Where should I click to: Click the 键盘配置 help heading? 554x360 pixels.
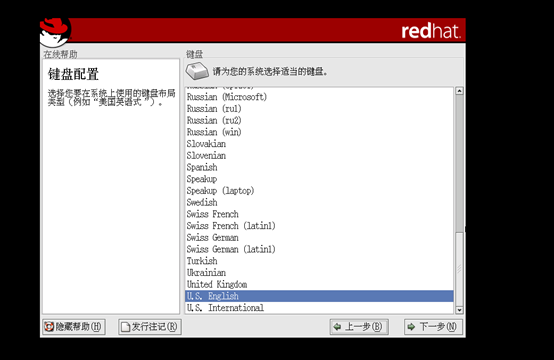[x=73, y=74]
